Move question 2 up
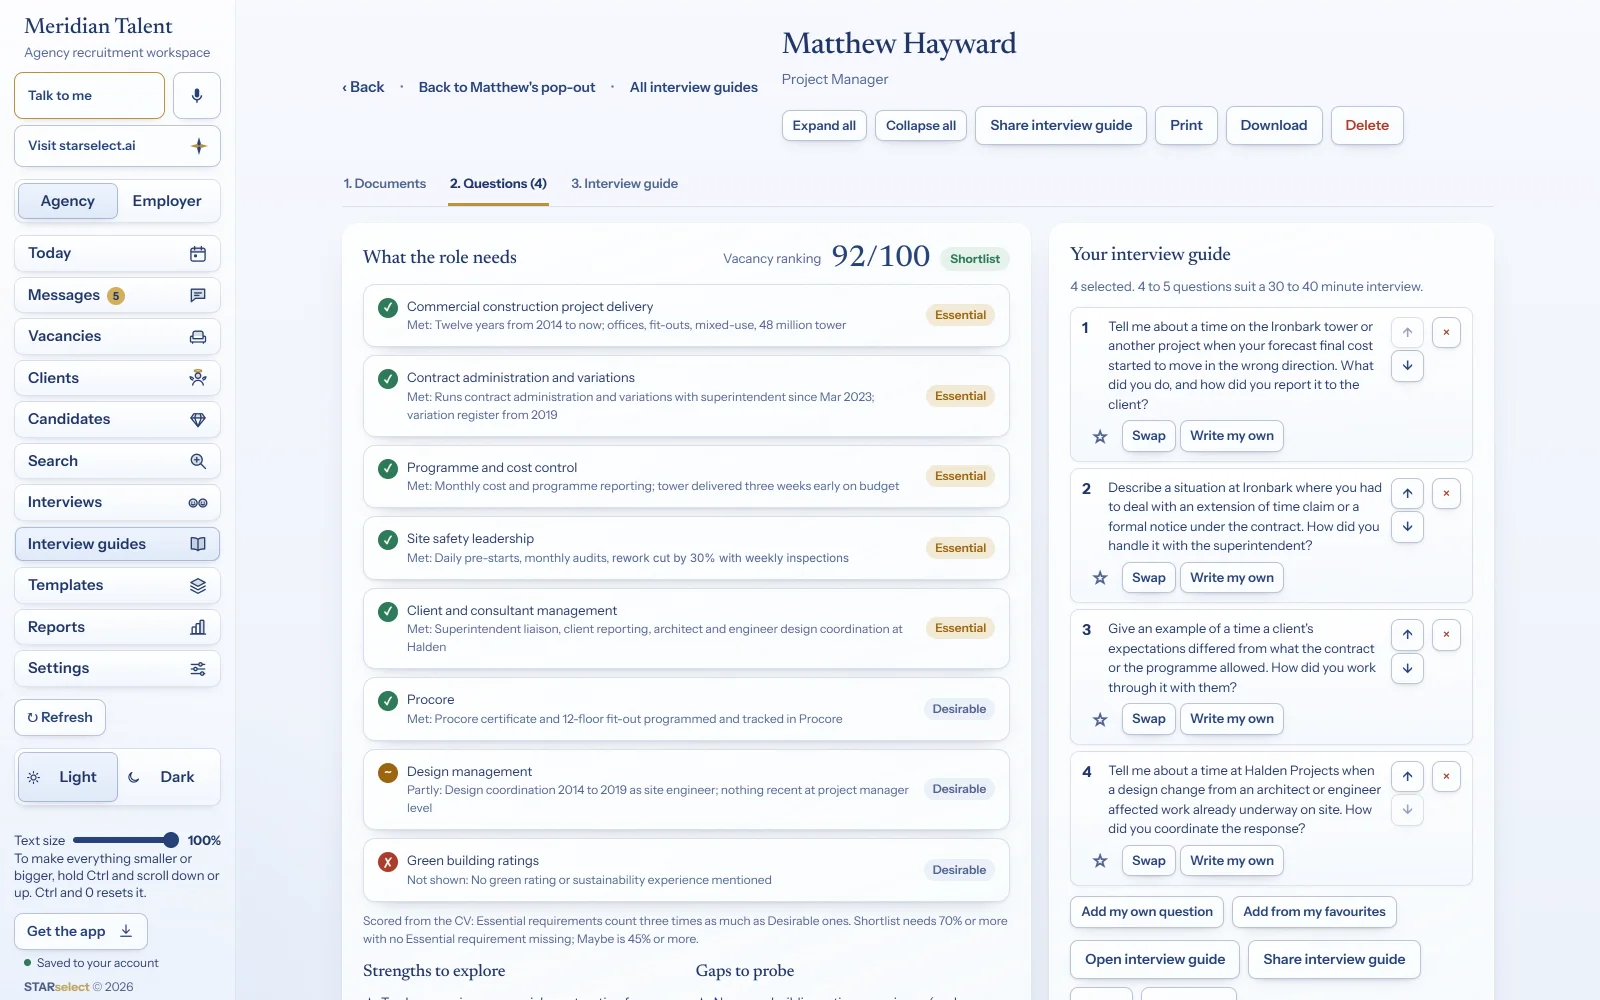The width and height of the screenshot is (1600, 1000). click(1407, 493)
